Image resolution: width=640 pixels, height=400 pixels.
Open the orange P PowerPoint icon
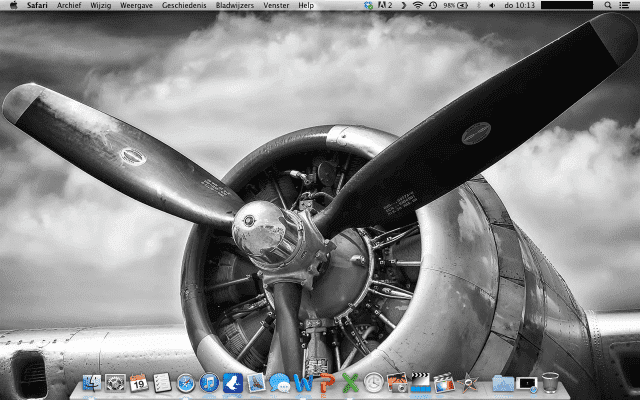[x=325, y=383]
